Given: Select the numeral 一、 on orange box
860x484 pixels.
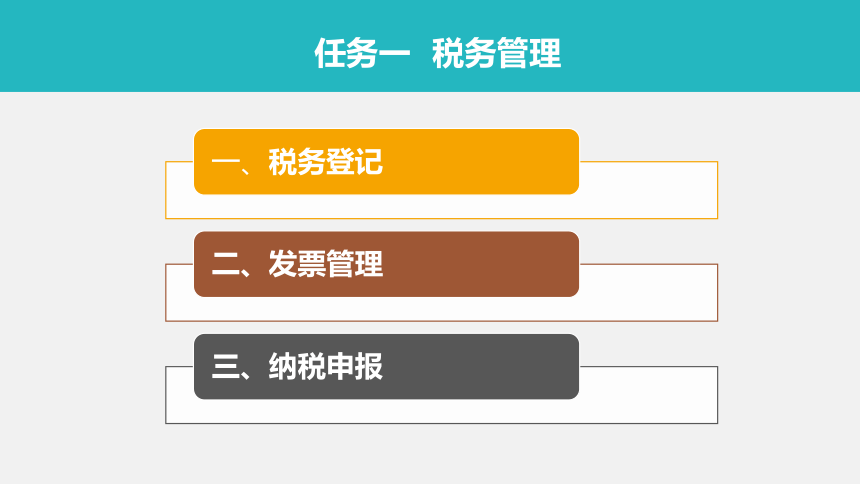Looking at the screenshot, I should coord(231,164).
